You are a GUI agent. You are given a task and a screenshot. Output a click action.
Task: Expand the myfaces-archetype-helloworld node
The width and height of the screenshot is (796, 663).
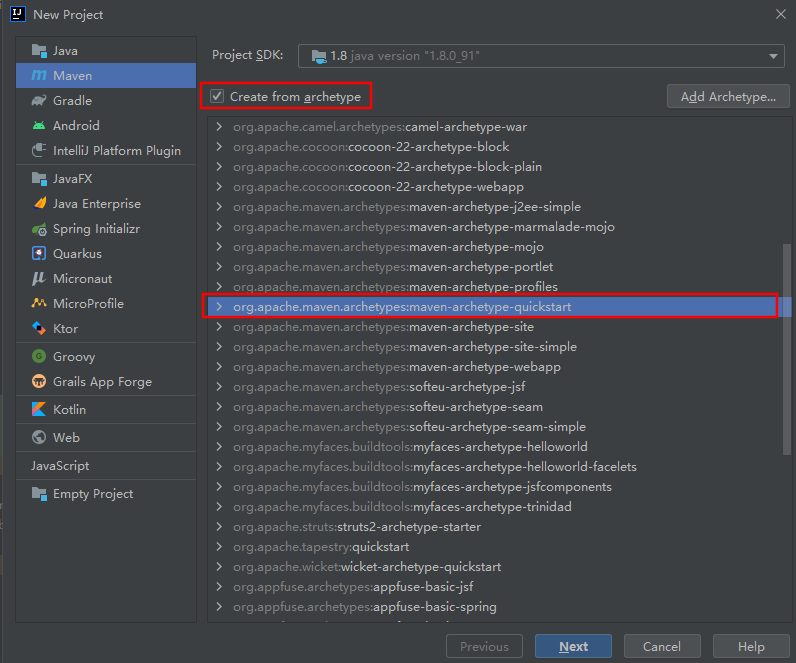tap(219, 447)
